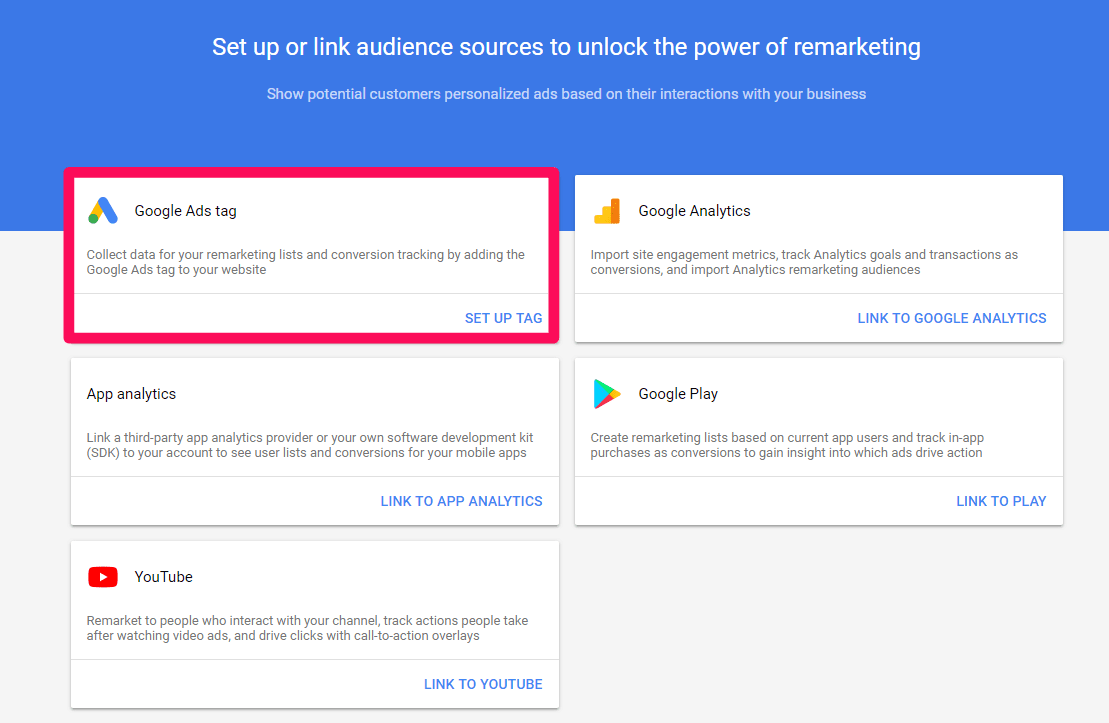Select the Google Play card title
Image resolution: width=1109 pixels, height=723 pixels.
[x=678, y=394]
